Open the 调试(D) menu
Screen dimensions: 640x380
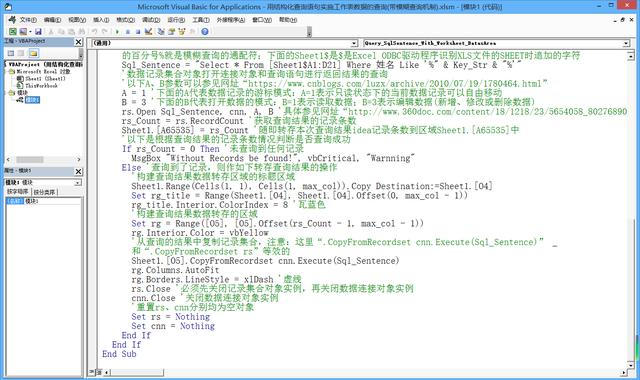pos(151,20)
